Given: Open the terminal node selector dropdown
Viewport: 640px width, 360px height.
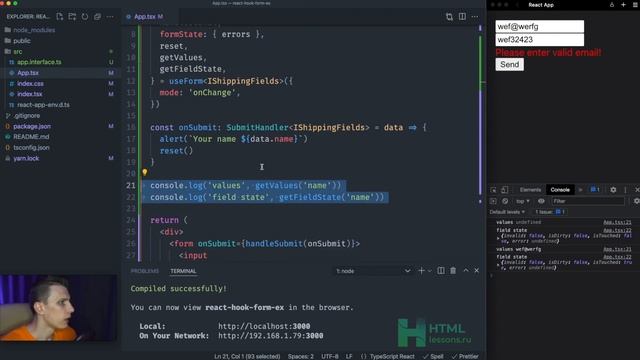Looking at the screenshot, I should (373, 271).
